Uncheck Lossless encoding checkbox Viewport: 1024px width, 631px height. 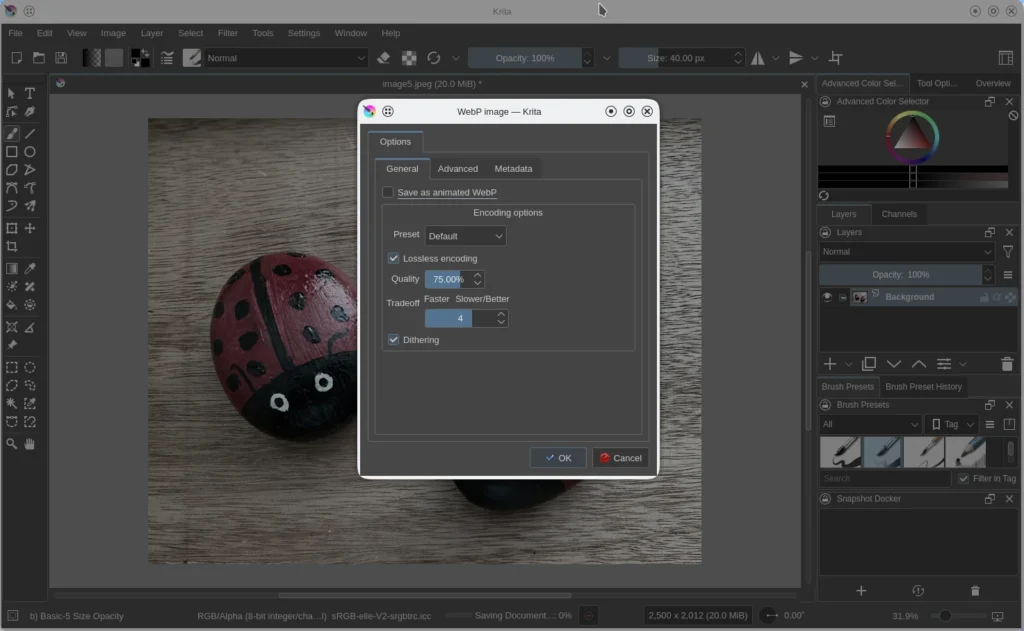coord(393,258)
